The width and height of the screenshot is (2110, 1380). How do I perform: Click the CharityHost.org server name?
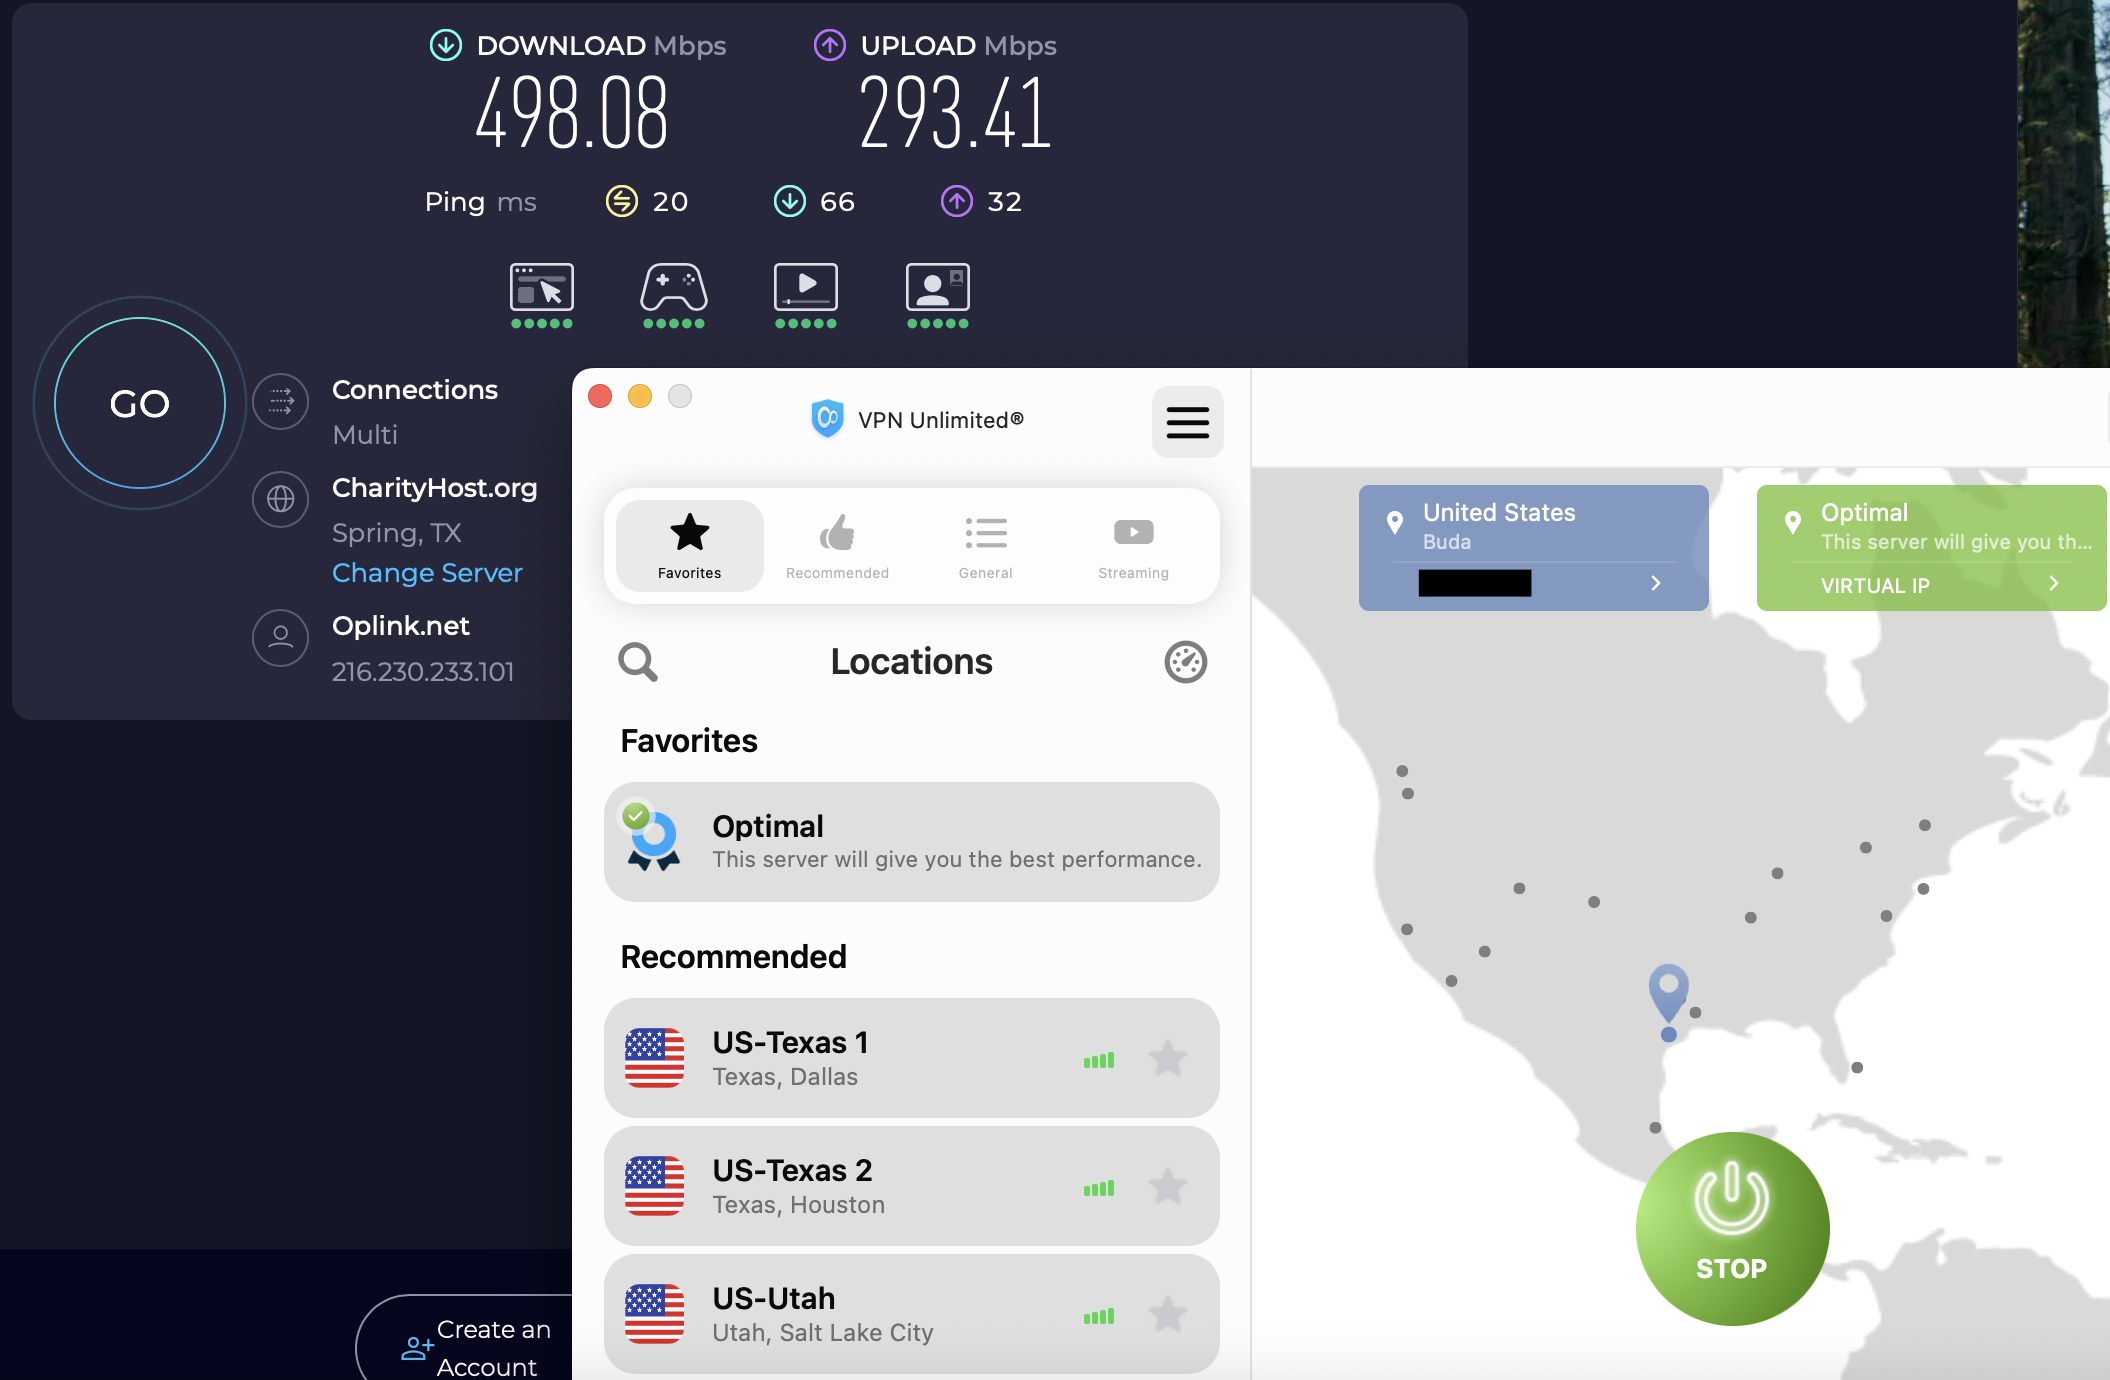[435, 487]
